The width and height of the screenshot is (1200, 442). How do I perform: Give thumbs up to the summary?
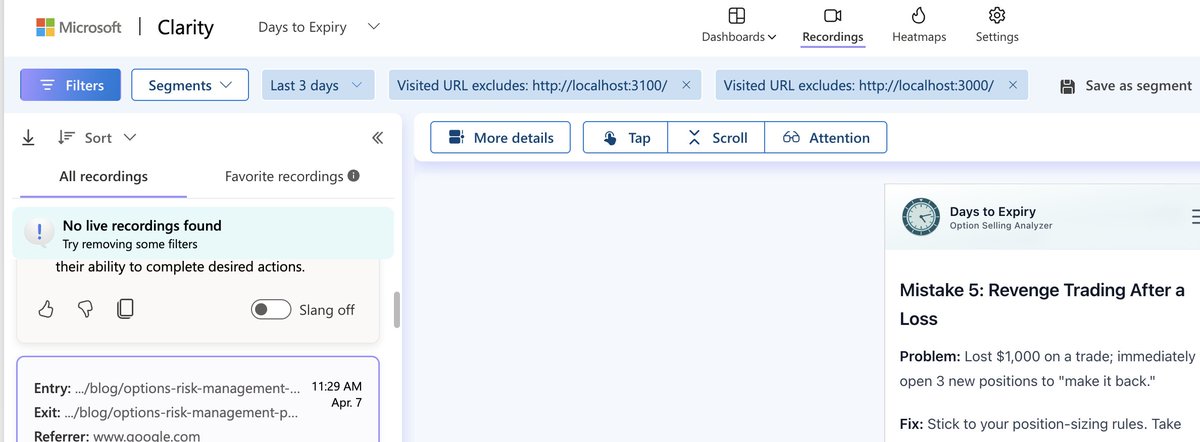click(x=45, y=309)
